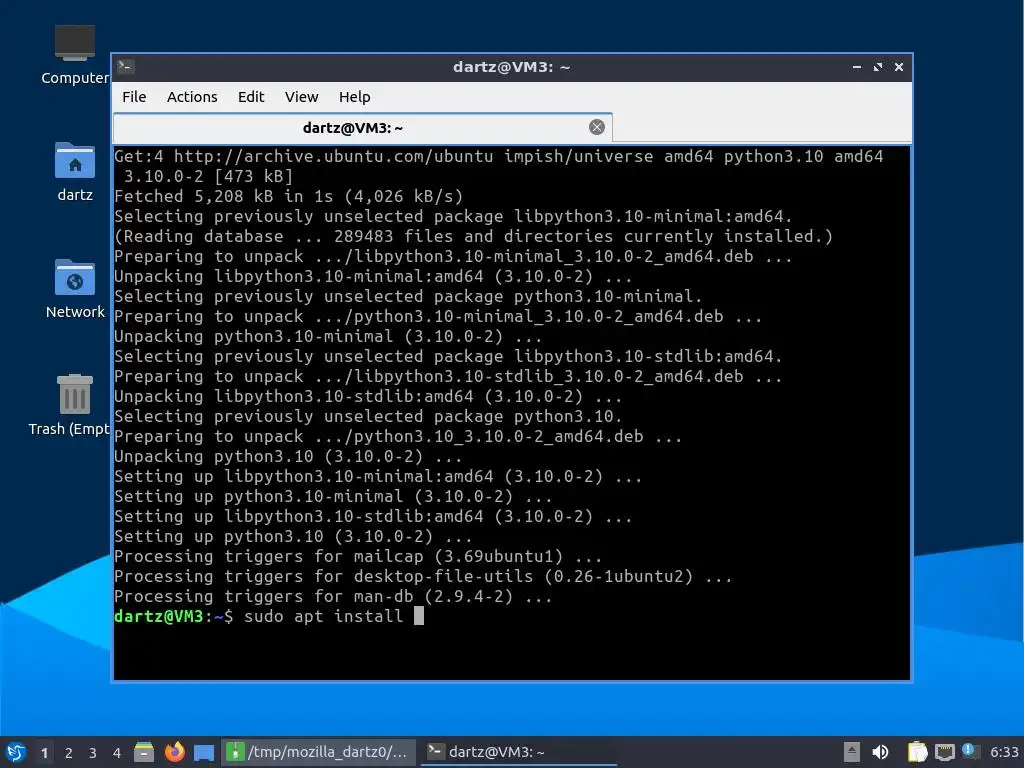
Task: Click the 'dartz@VM3: ~' window title text
Action: (511, 67)
